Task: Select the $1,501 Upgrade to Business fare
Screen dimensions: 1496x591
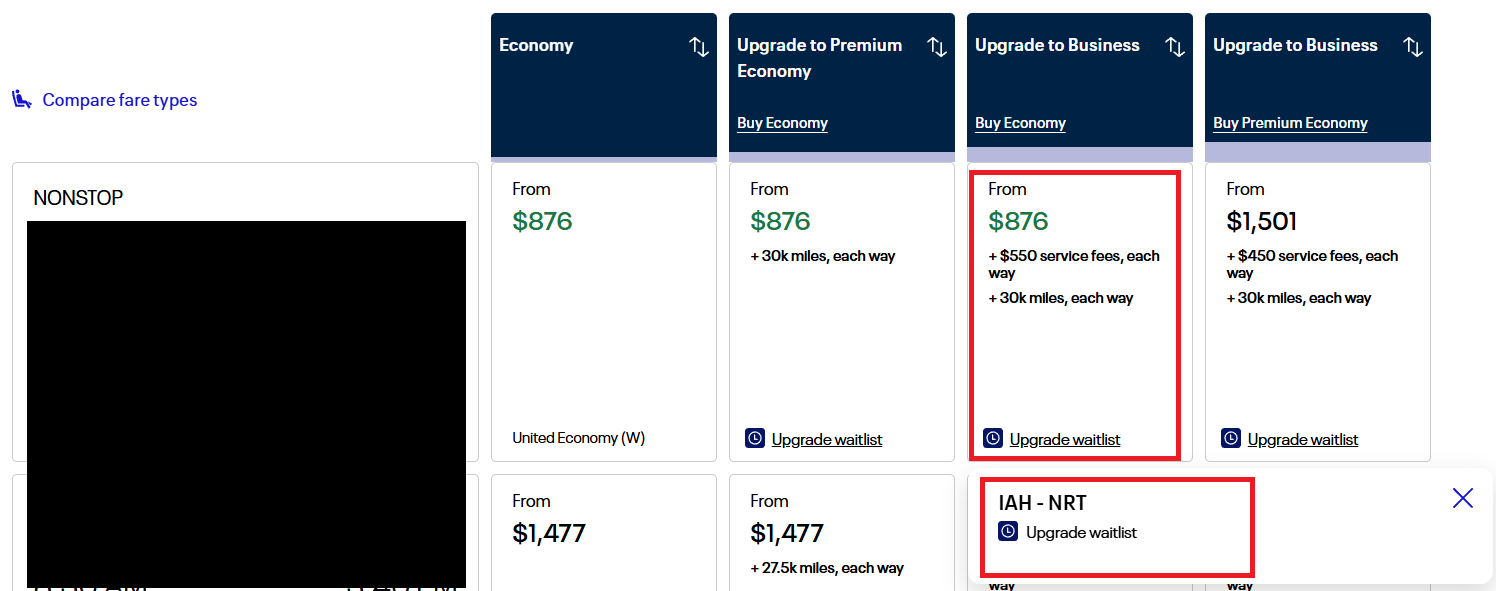Action: point(1318,312)
